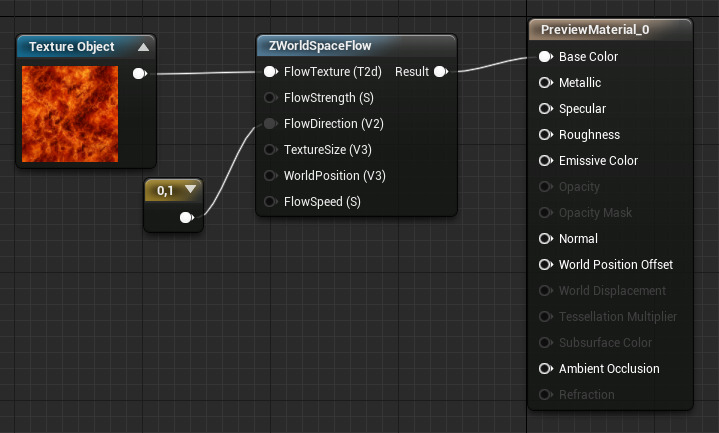The height and width of the screenshot is (433, 719).
Task: Click the FlowTexture (T2d) input pin
Action: click(270, 72)
